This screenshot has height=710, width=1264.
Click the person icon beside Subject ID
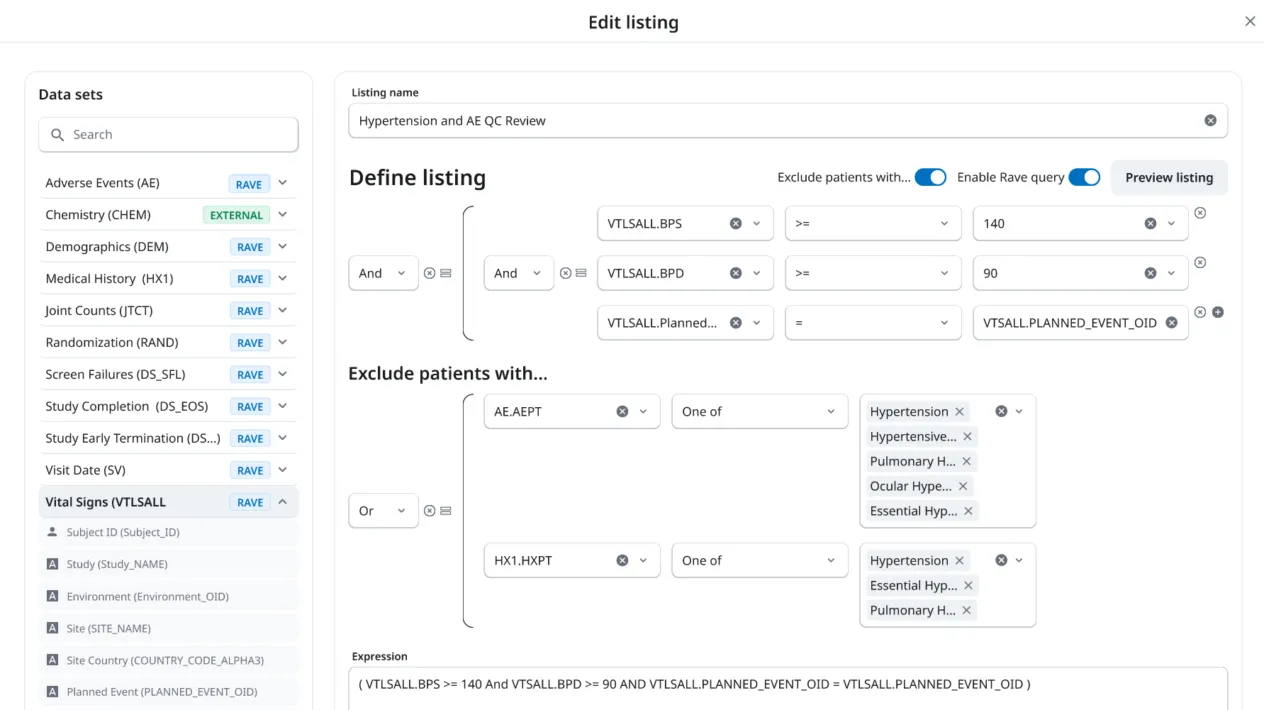click(x=51, y=533)
